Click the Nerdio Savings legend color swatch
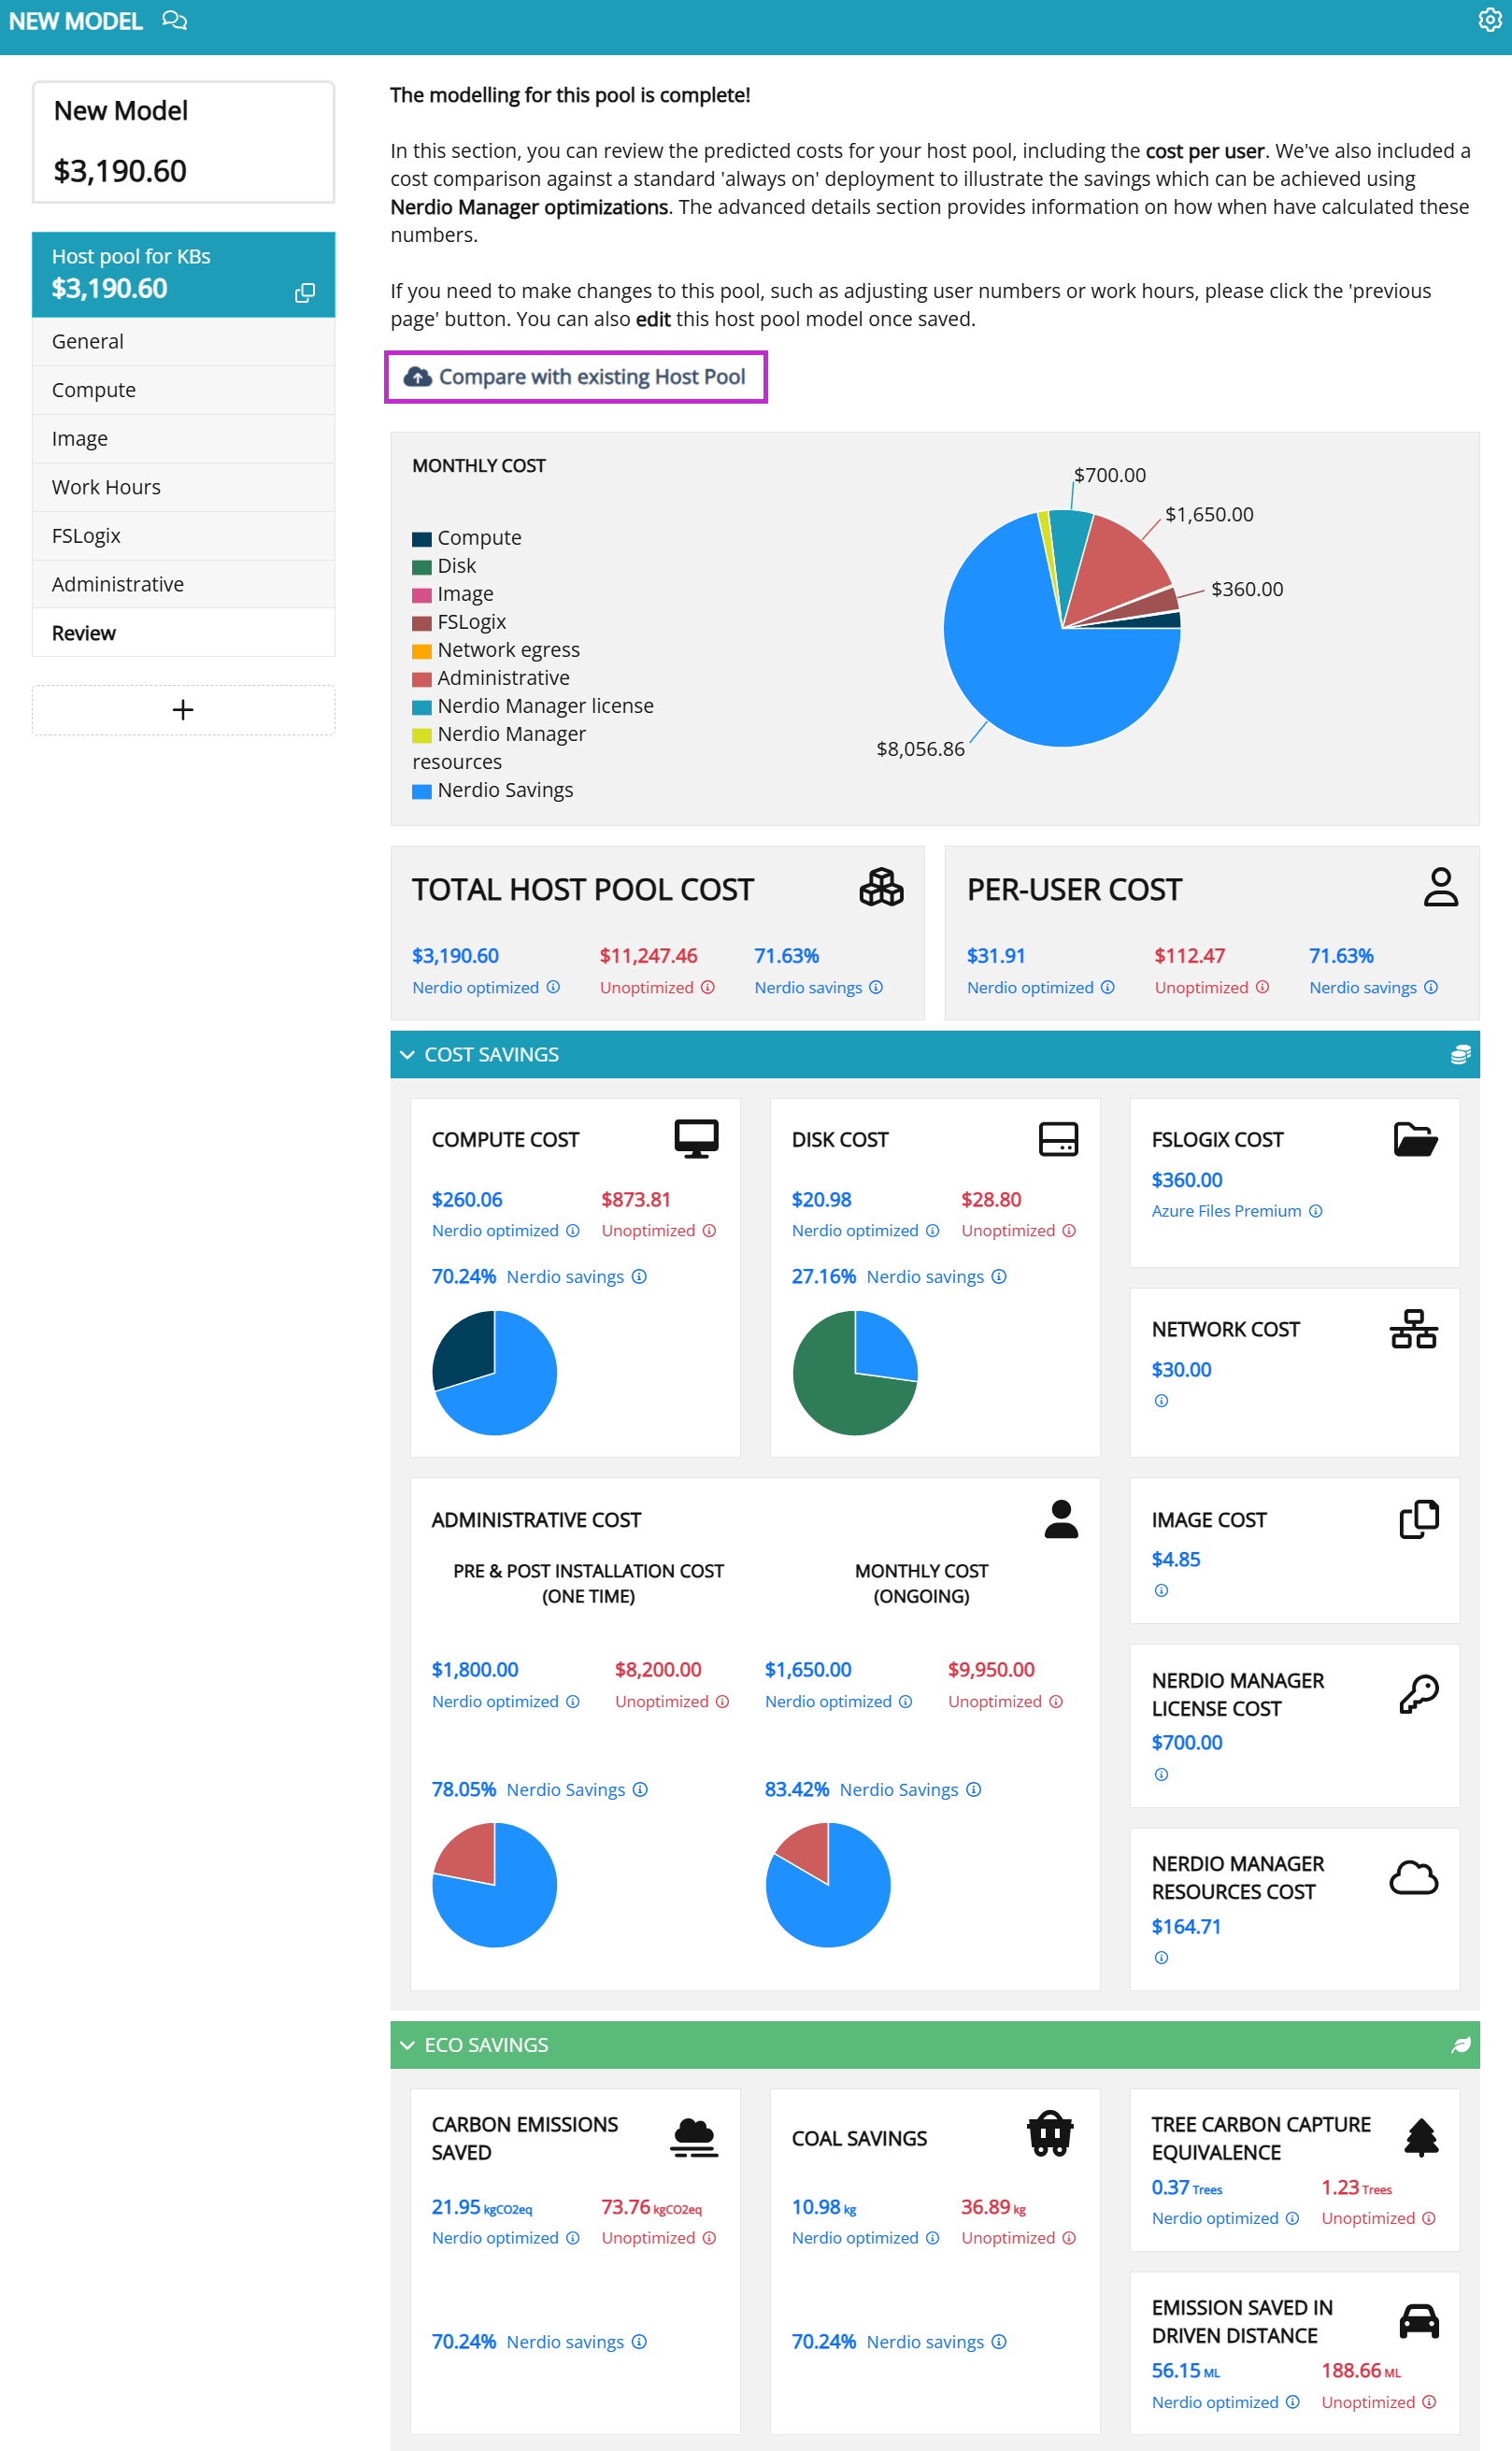Screen dimensions: 1512x2451 click(421, 790)
